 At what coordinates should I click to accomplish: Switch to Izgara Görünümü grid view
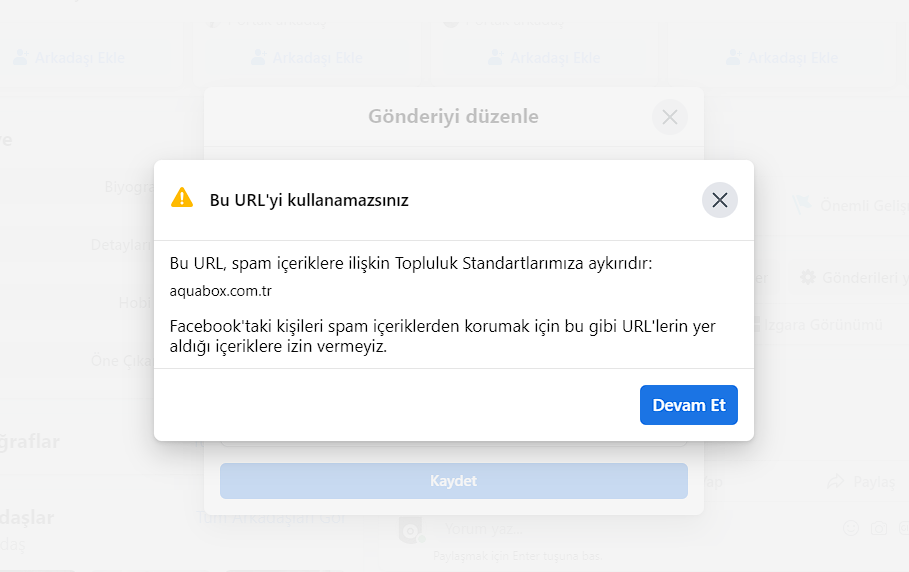click(817, 325)
